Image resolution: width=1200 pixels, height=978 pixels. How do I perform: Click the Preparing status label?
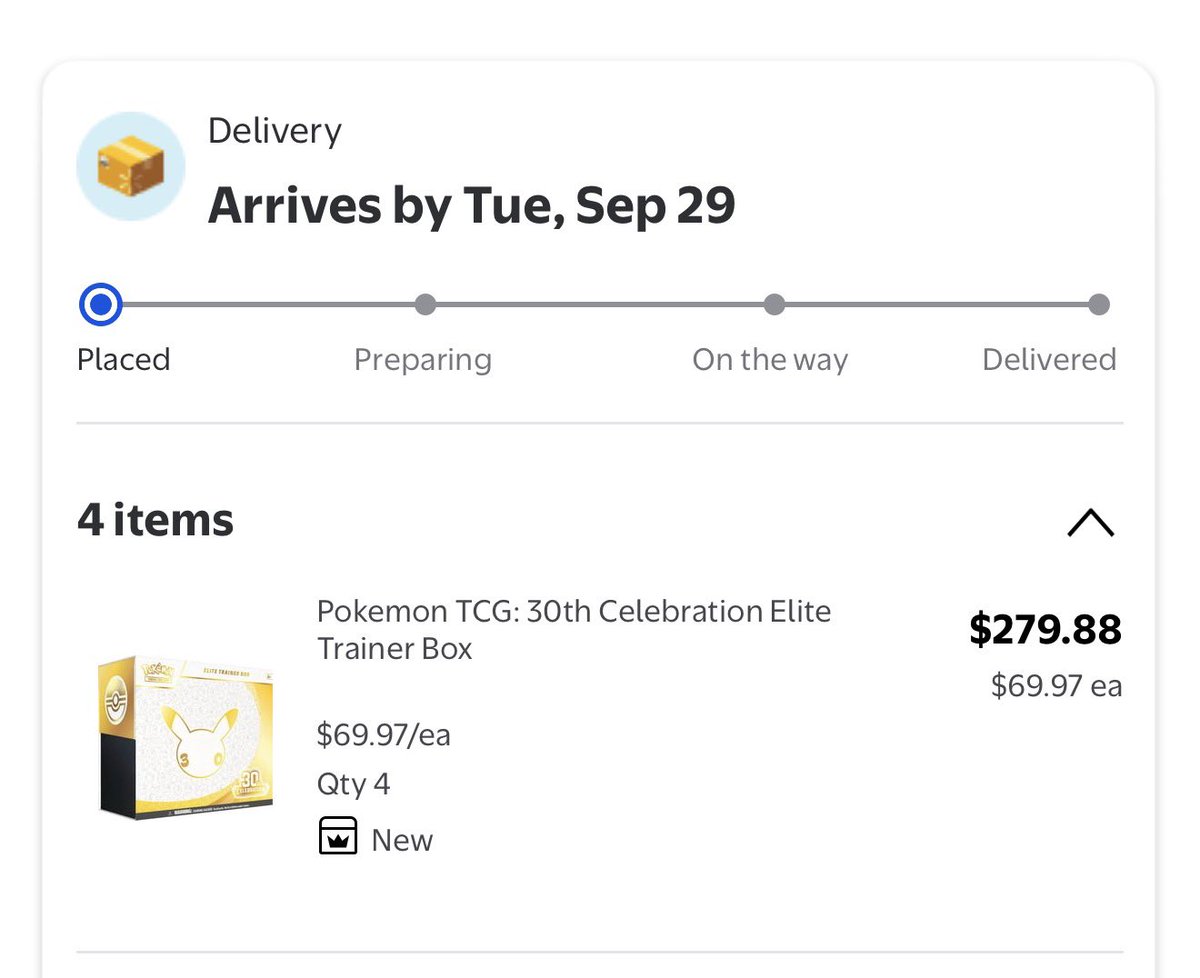click(x=423, y=359)
